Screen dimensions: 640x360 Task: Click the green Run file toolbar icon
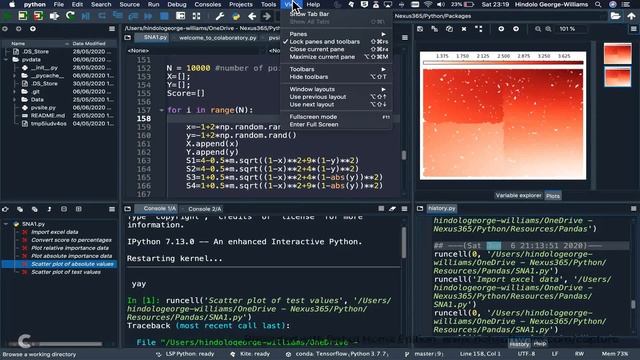tap(7, 16)
